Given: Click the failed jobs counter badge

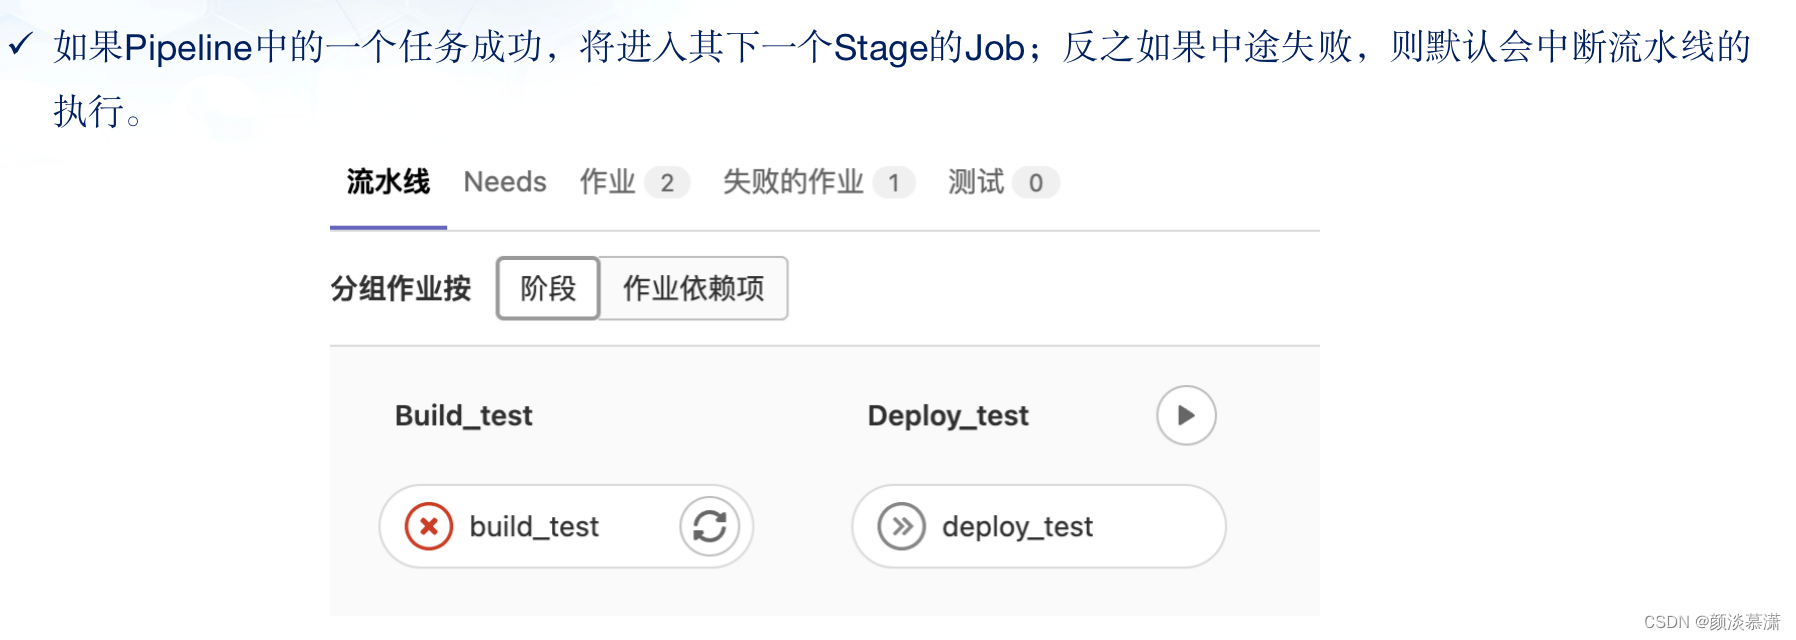Looking at the screenshot, I should (896, 182).
